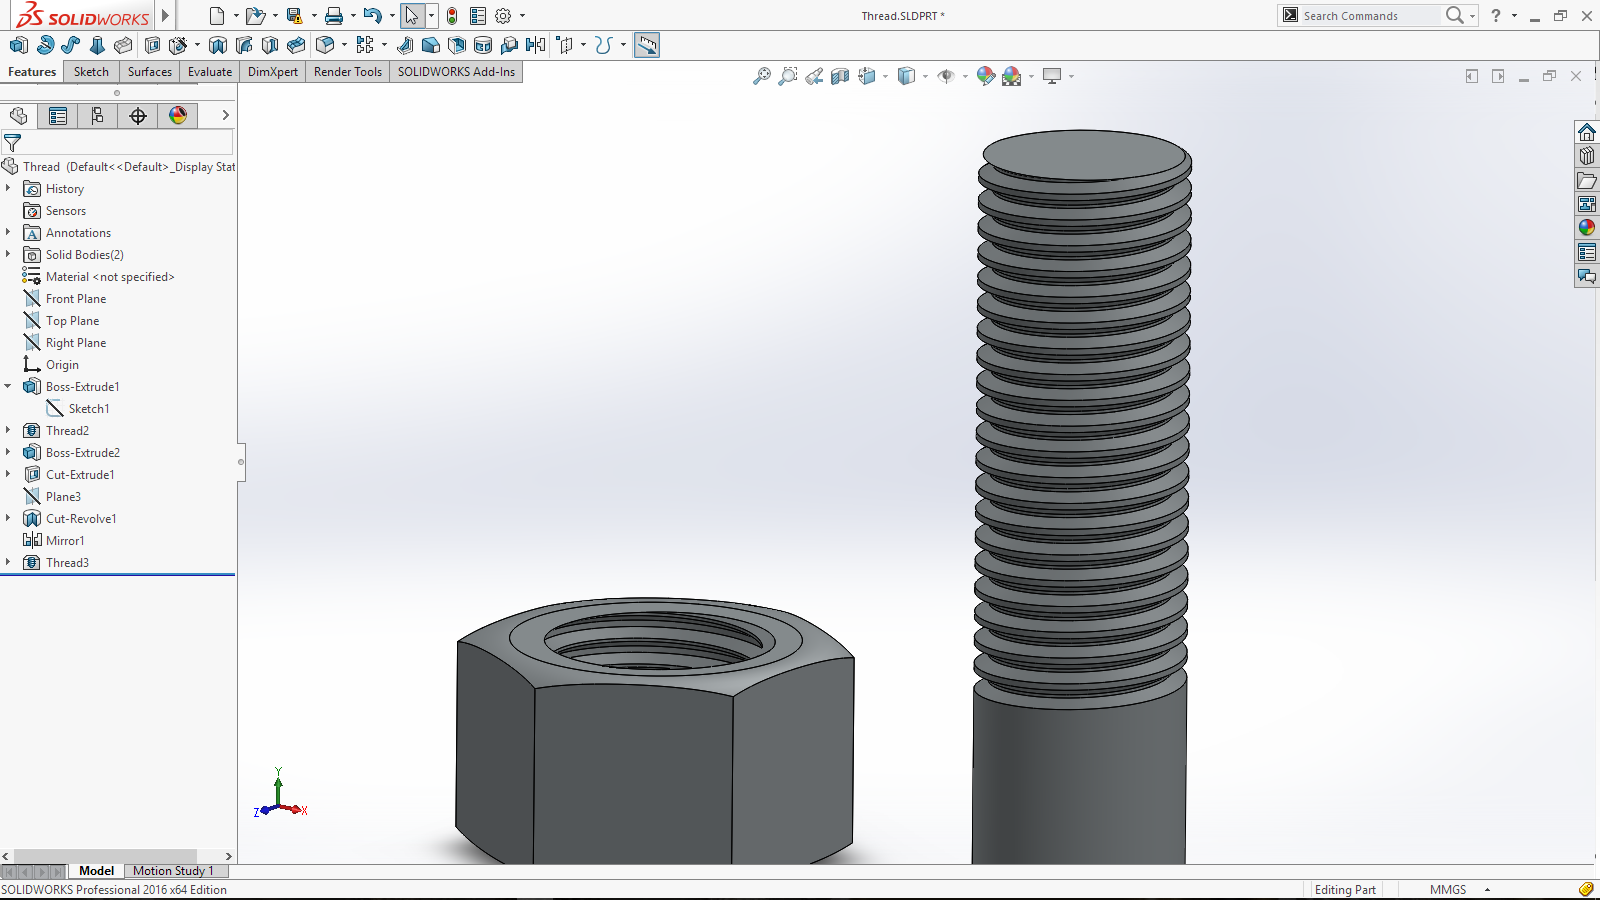1600x900 pixels.
Task: Click the Extruded Boss/Base feature icon
Action: coord(18,45)
